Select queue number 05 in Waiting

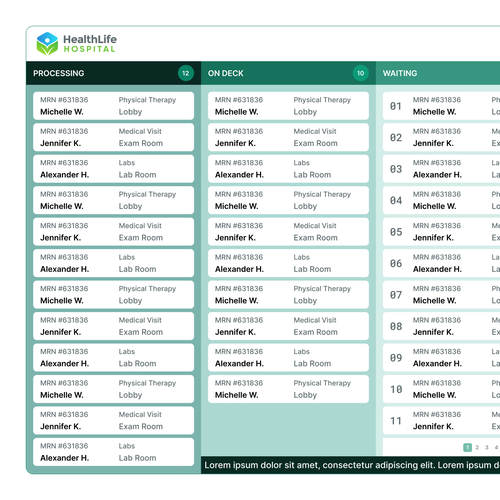(x=396, y=232)
